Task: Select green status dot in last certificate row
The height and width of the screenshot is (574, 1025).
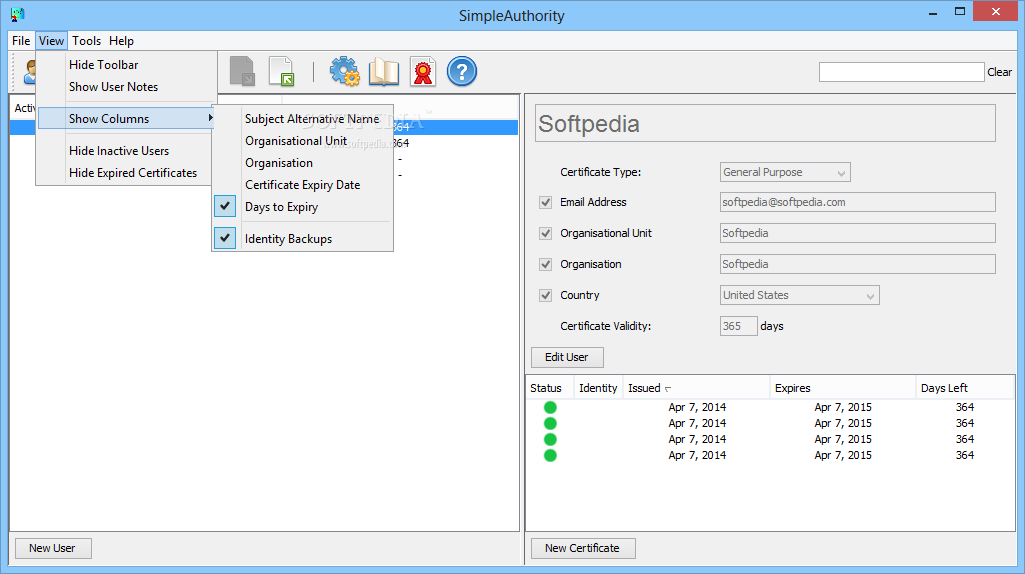Action: pyautogui.click(x=550, y=456)
